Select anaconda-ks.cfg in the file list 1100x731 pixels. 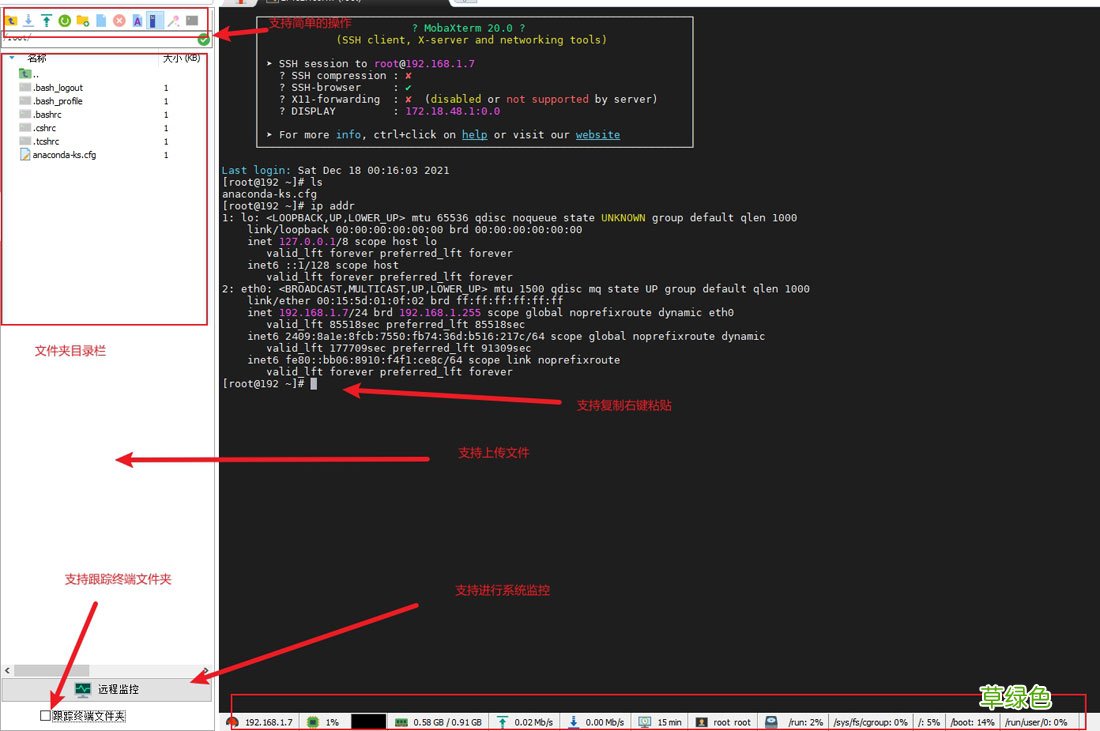click(64, 155)
